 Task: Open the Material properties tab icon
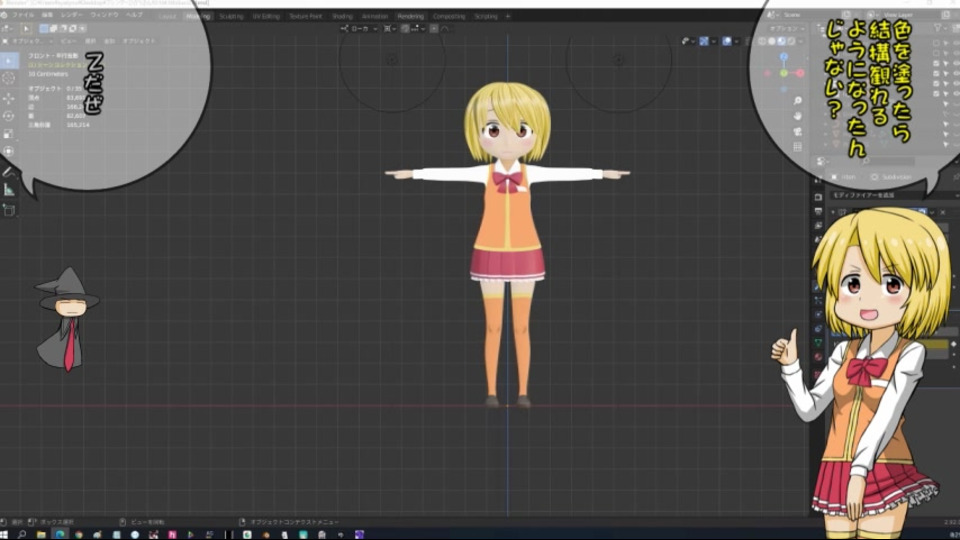tap(818, 357)
